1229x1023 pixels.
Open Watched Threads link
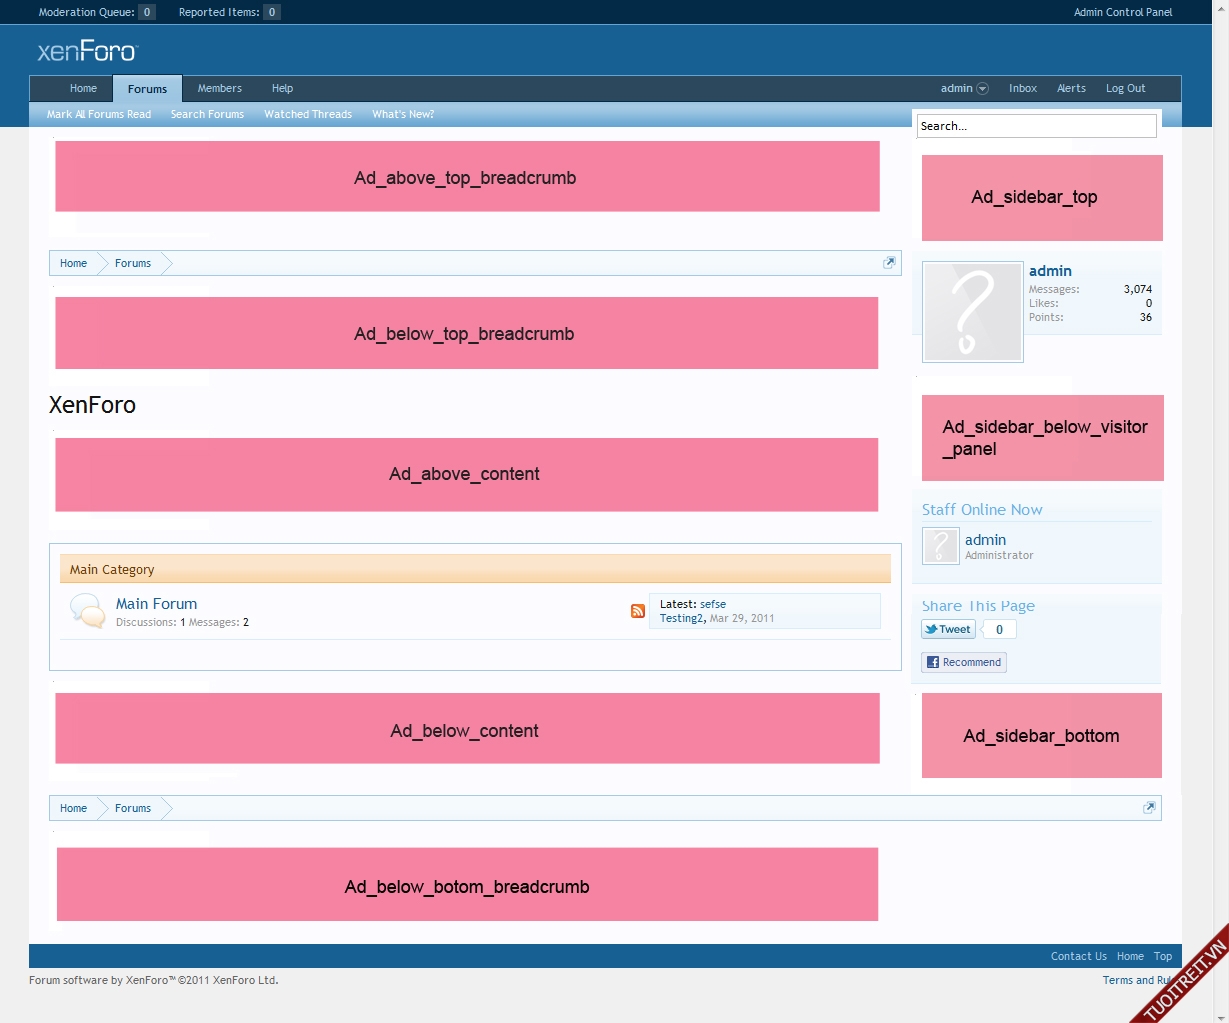click(x=308, y=115)
